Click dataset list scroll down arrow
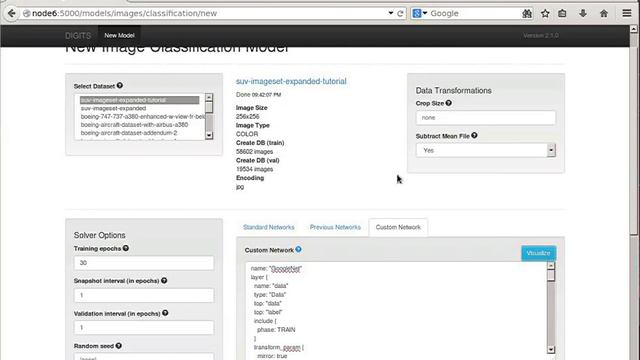 (209, 135)
